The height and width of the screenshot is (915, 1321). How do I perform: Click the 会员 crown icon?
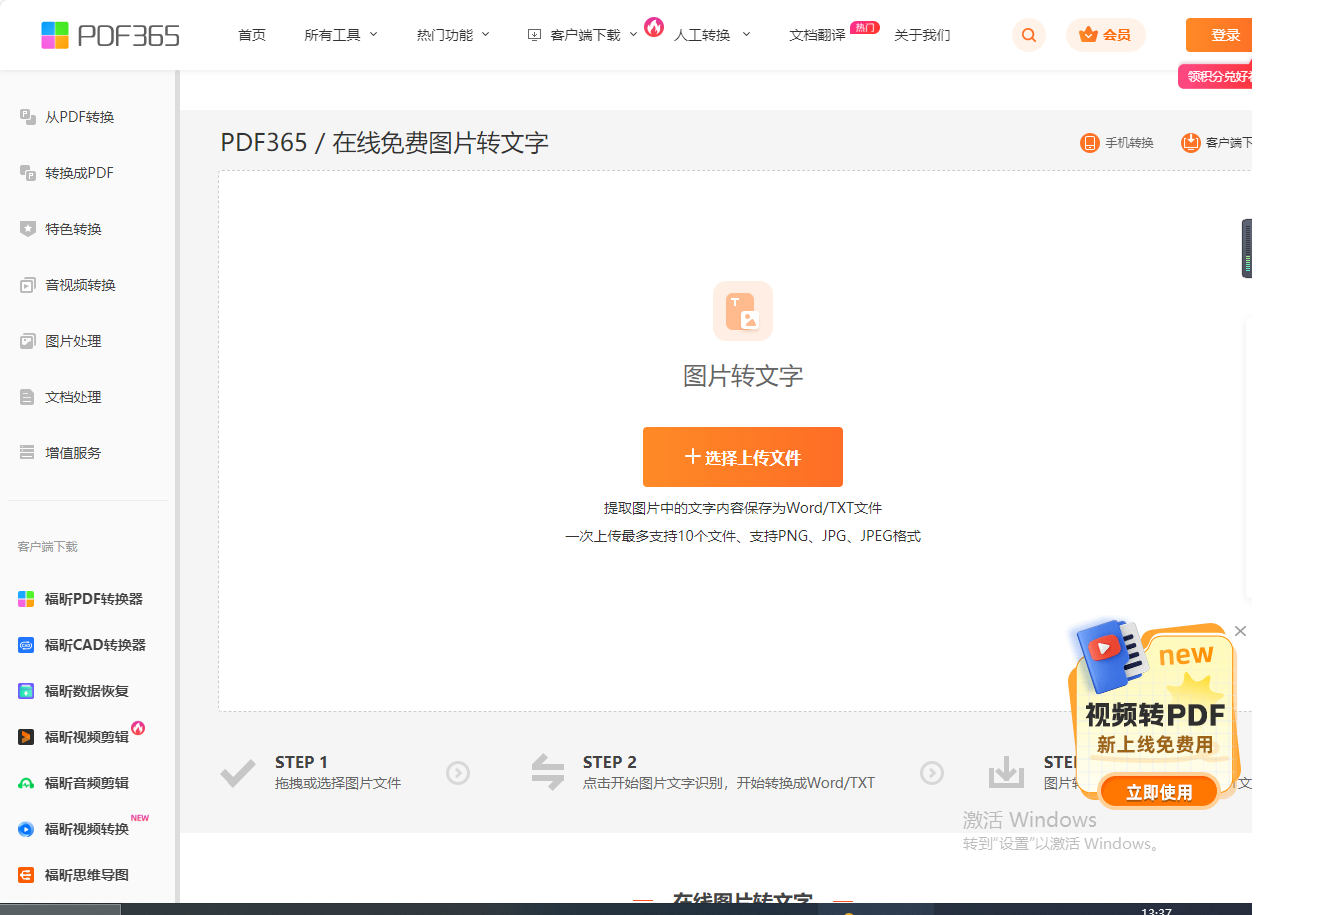pyautogui.click(x=1088, y=35)
